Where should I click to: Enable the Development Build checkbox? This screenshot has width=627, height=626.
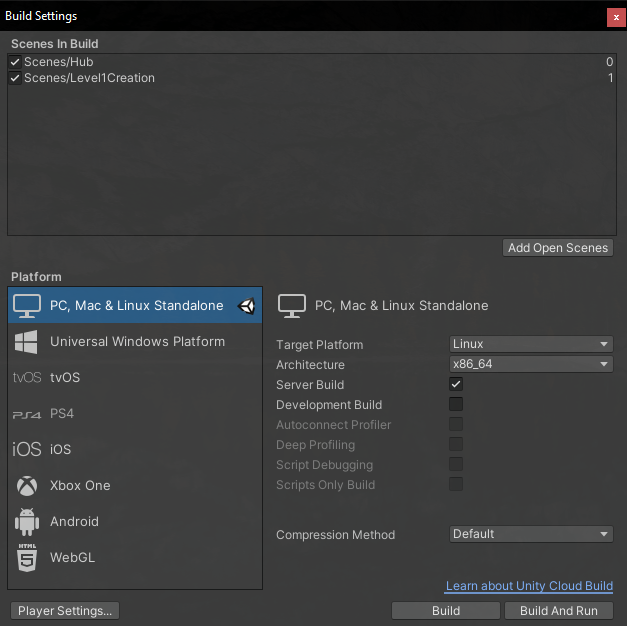(x=456, y=404)
